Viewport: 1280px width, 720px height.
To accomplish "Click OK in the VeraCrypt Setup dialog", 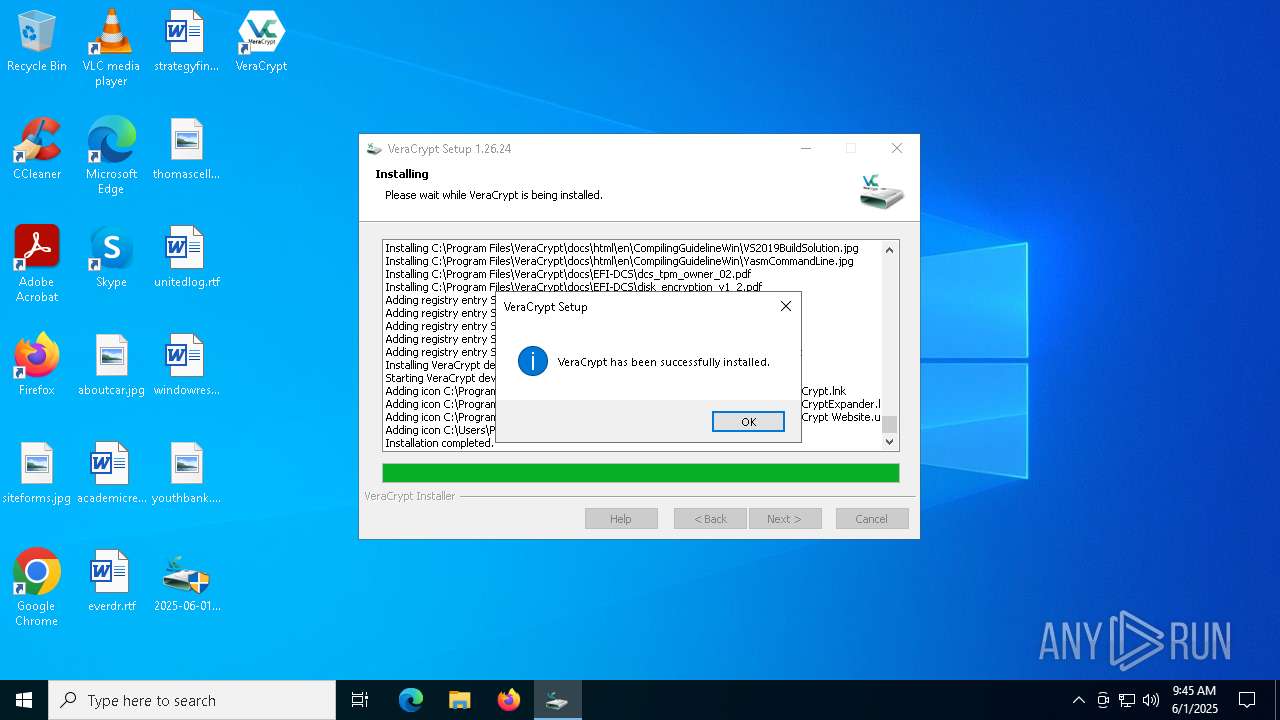I will click(748, 422).
